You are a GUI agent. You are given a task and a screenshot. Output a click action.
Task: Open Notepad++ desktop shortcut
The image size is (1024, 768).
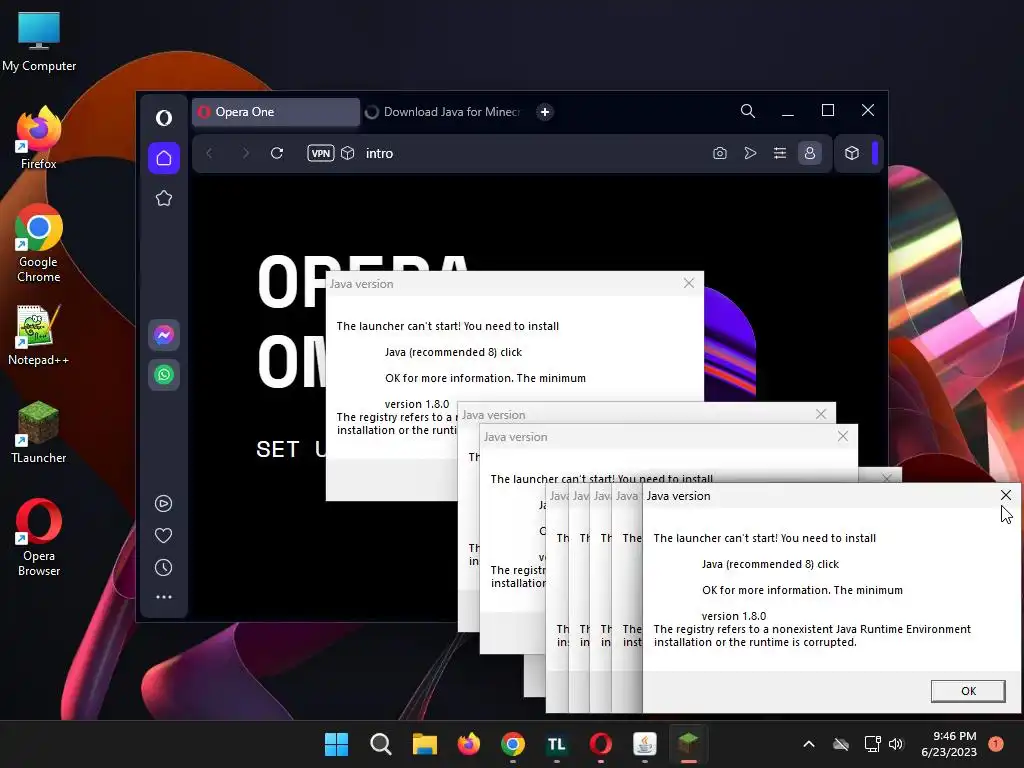pos(39,334)
